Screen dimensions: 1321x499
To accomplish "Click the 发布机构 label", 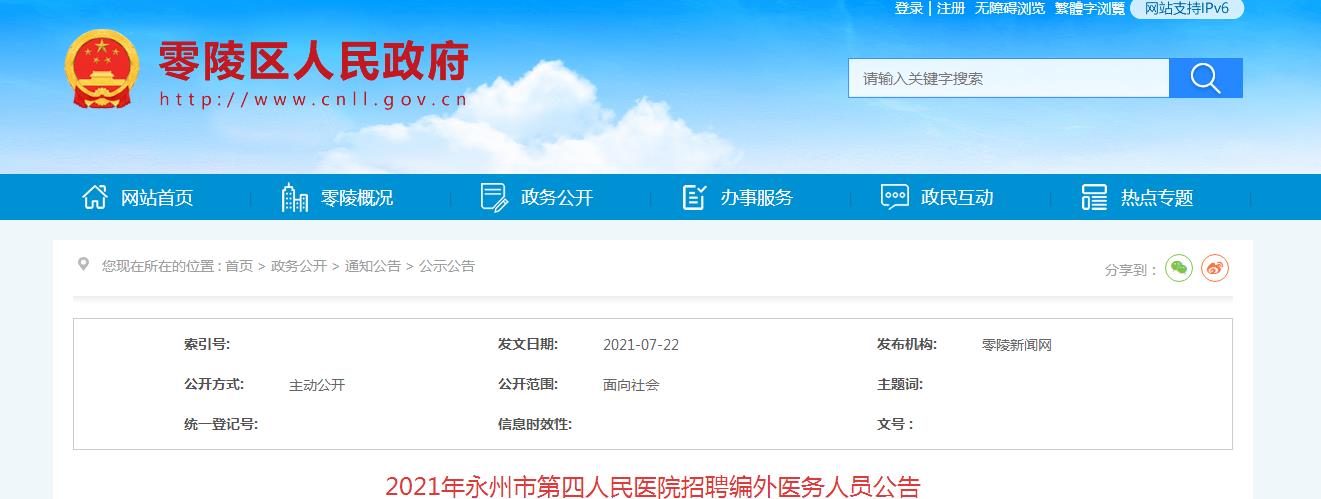I will pyautogui.click(x=908, y=344).
